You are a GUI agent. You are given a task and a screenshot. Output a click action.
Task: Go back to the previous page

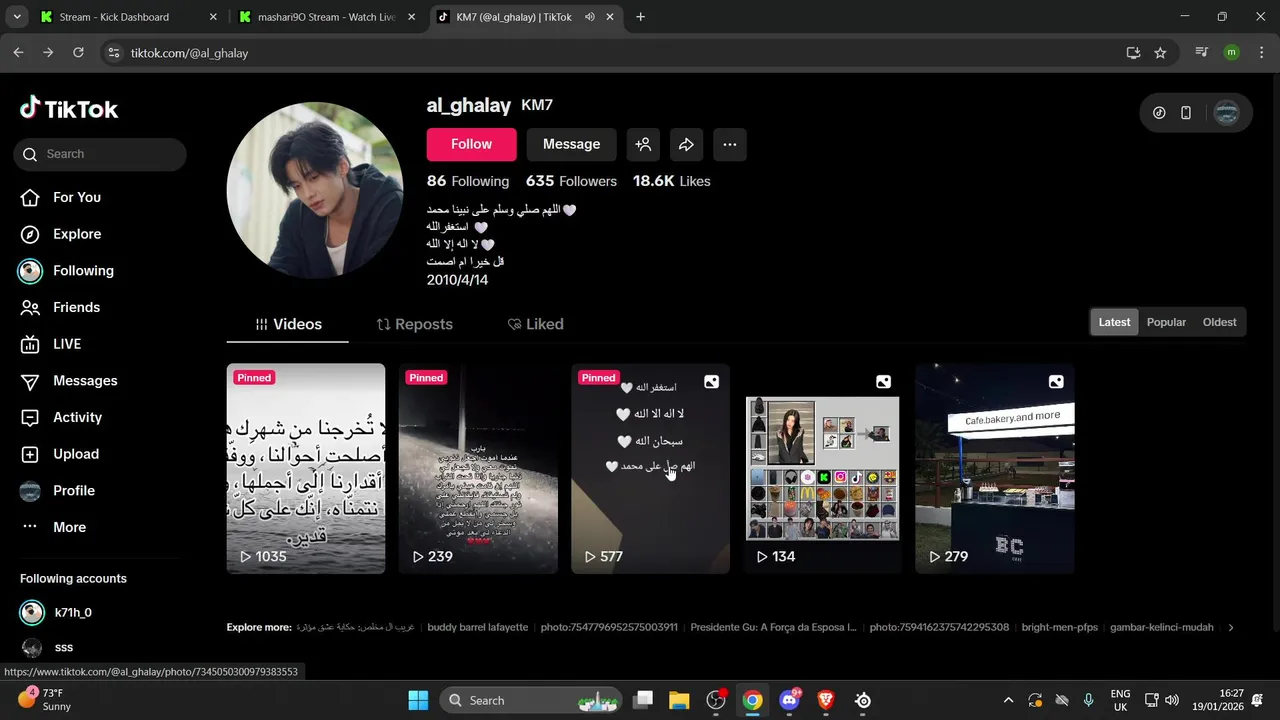coord(18,53)
